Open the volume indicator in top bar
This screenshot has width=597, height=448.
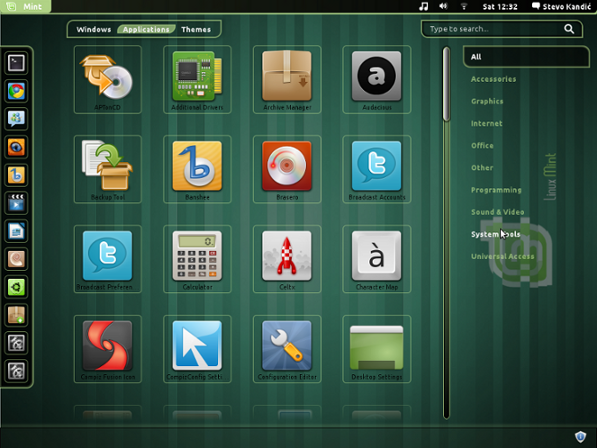coord(443,6)
